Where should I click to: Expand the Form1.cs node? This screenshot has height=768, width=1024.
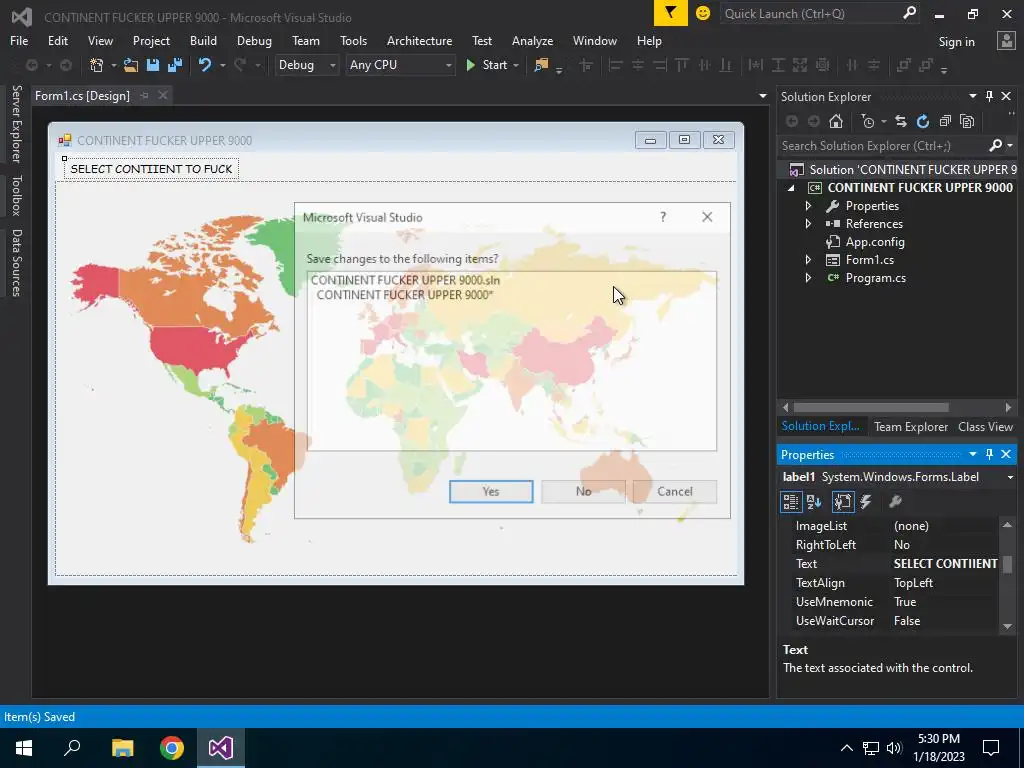[x=808, y=260]
